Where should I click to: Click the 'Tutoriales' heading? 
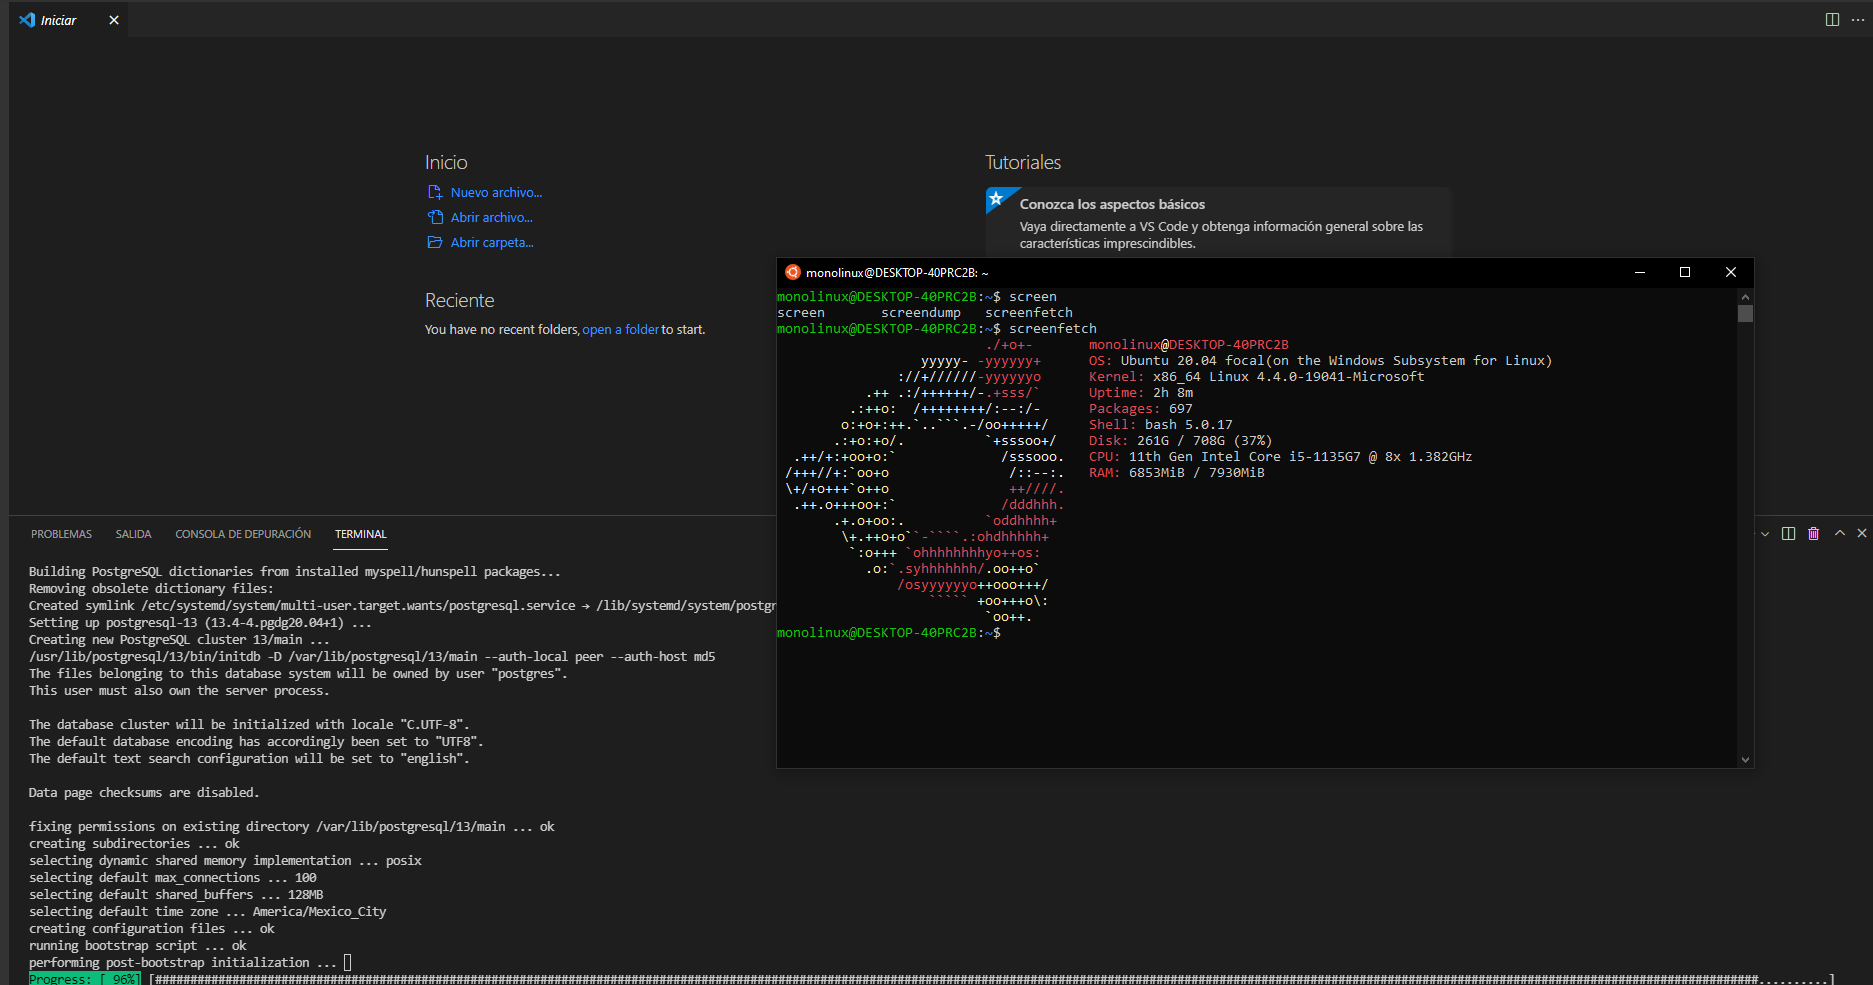pyautogui.click(x=1023, y=163)
